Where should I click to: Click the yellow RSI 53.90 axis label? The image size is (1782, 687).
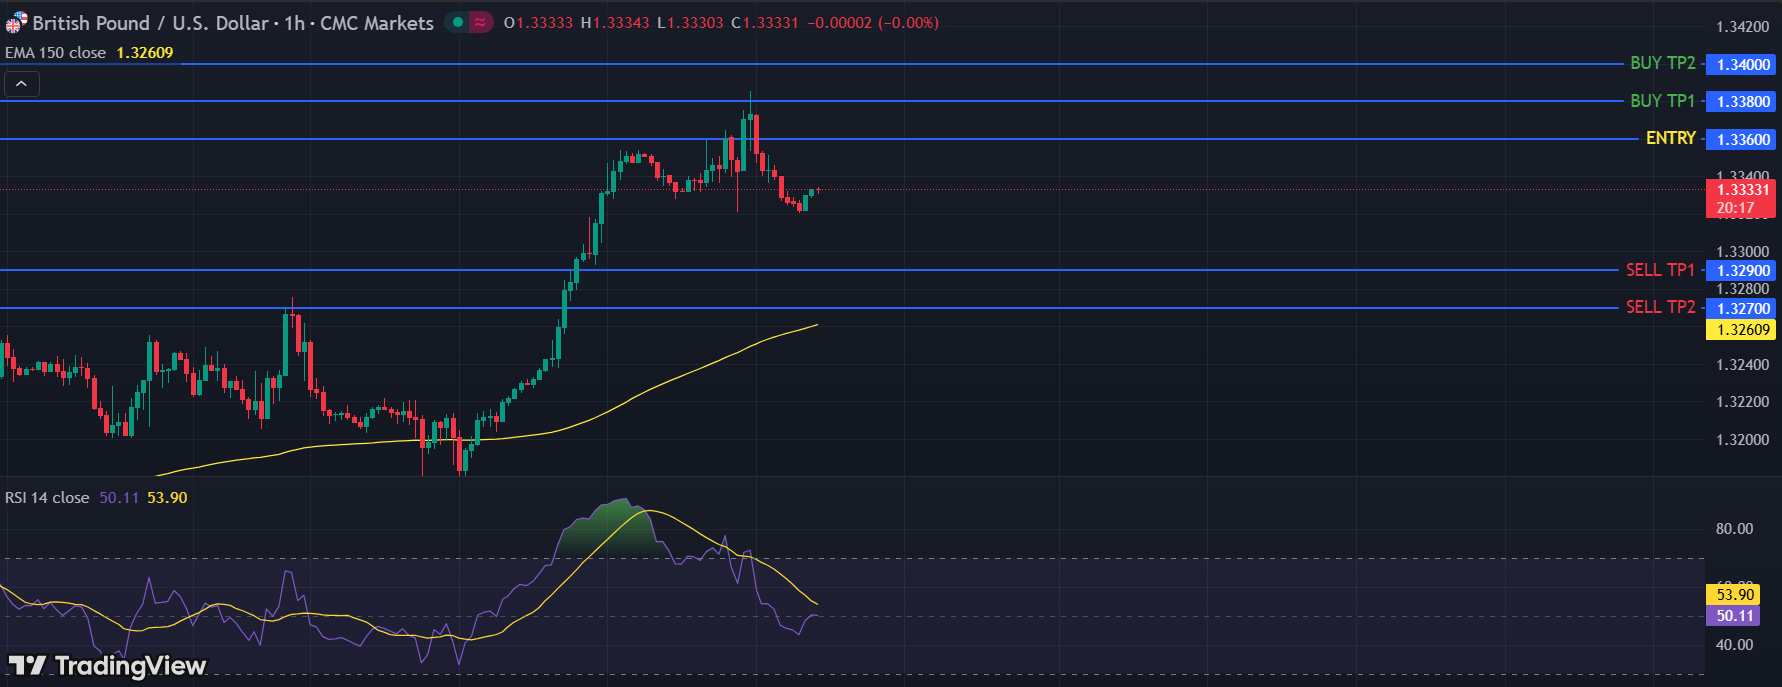1734,595
